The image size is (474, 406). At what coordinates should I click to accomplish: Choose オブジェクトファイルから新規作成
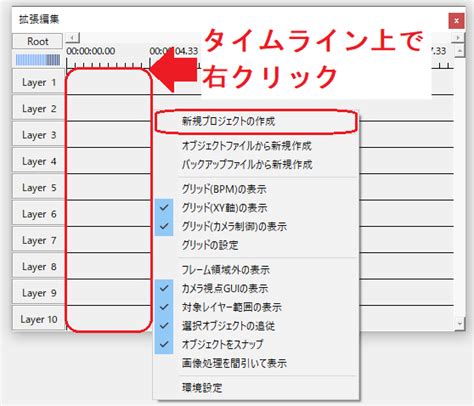256,146
